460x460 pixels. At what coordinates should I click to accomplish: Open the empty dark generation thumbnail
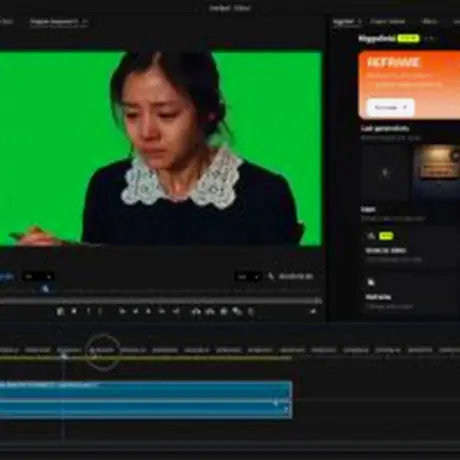point(386,173)
